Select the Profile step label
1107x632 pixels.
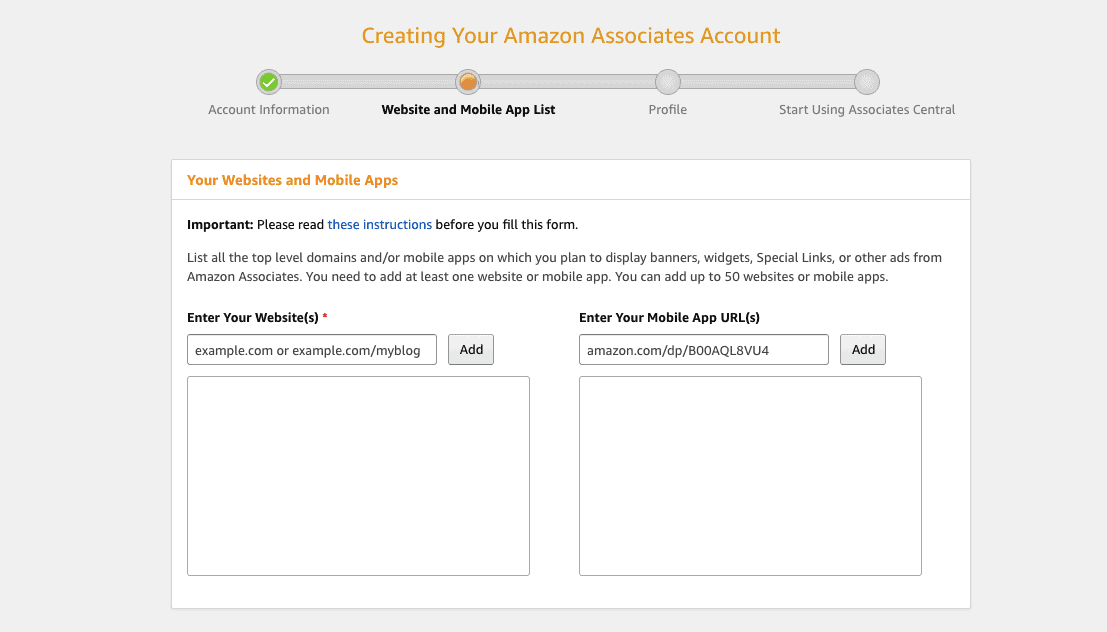pos(667,109)
